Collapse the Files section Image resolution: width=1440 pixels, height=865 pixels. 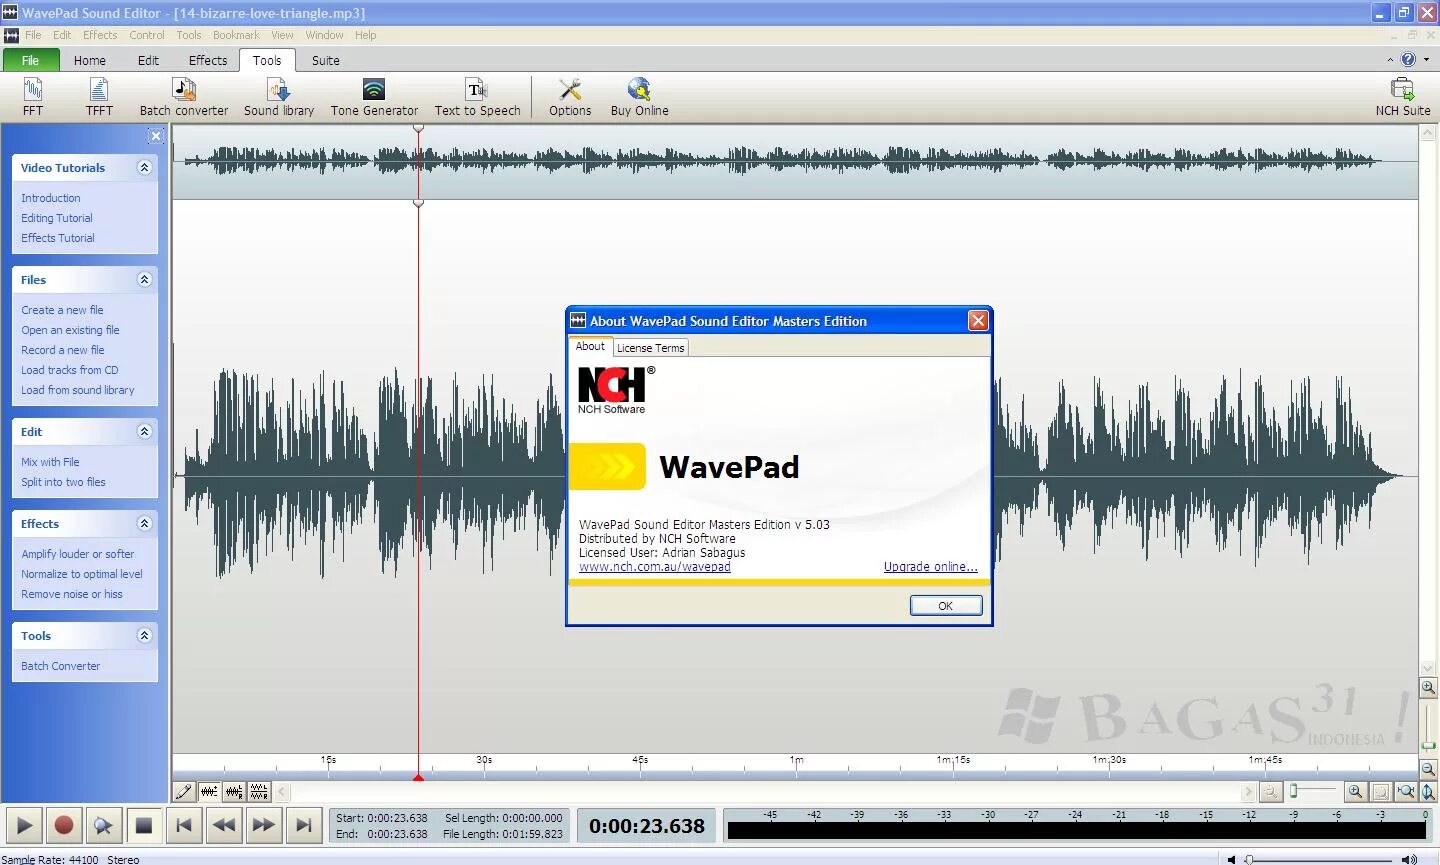tap(144, 280)
